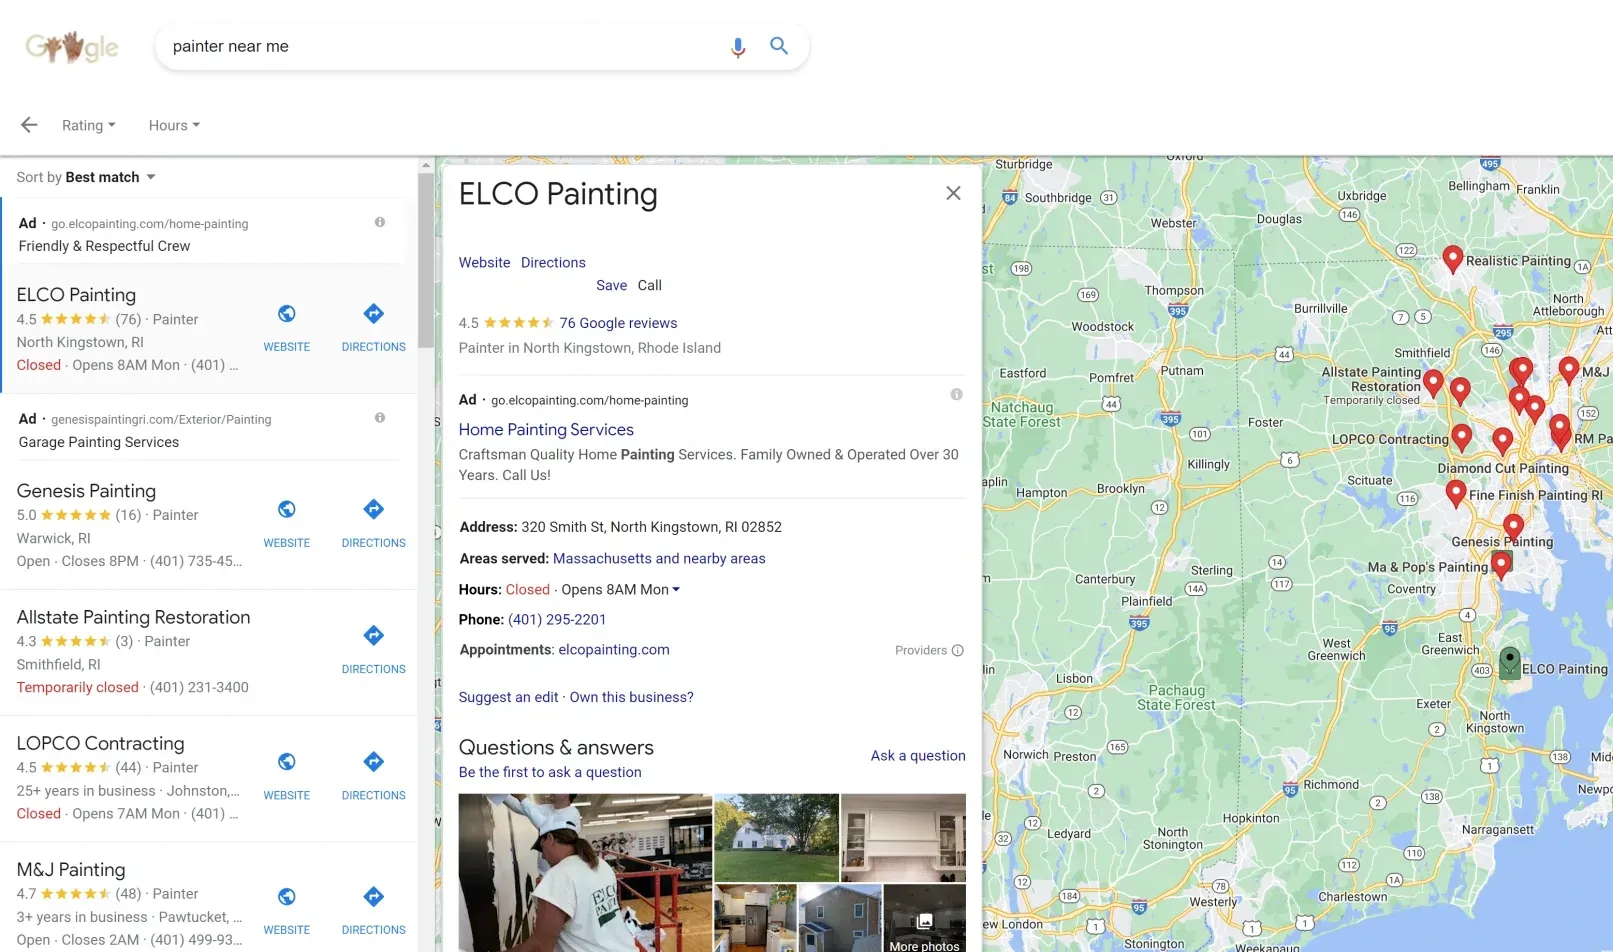This screenshot has width=1613, height=952.
Task: Click Providers info icon
Action: [x=958, y=651]
